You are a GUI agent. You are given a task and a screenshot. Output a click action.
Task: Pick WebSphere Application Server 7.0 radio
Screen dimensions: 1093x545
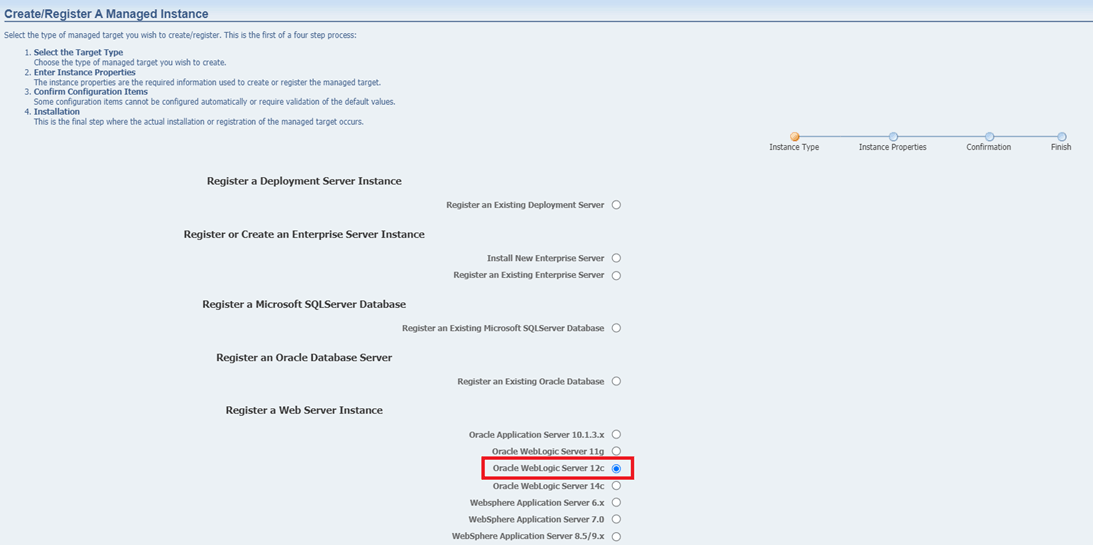(616, 519)
